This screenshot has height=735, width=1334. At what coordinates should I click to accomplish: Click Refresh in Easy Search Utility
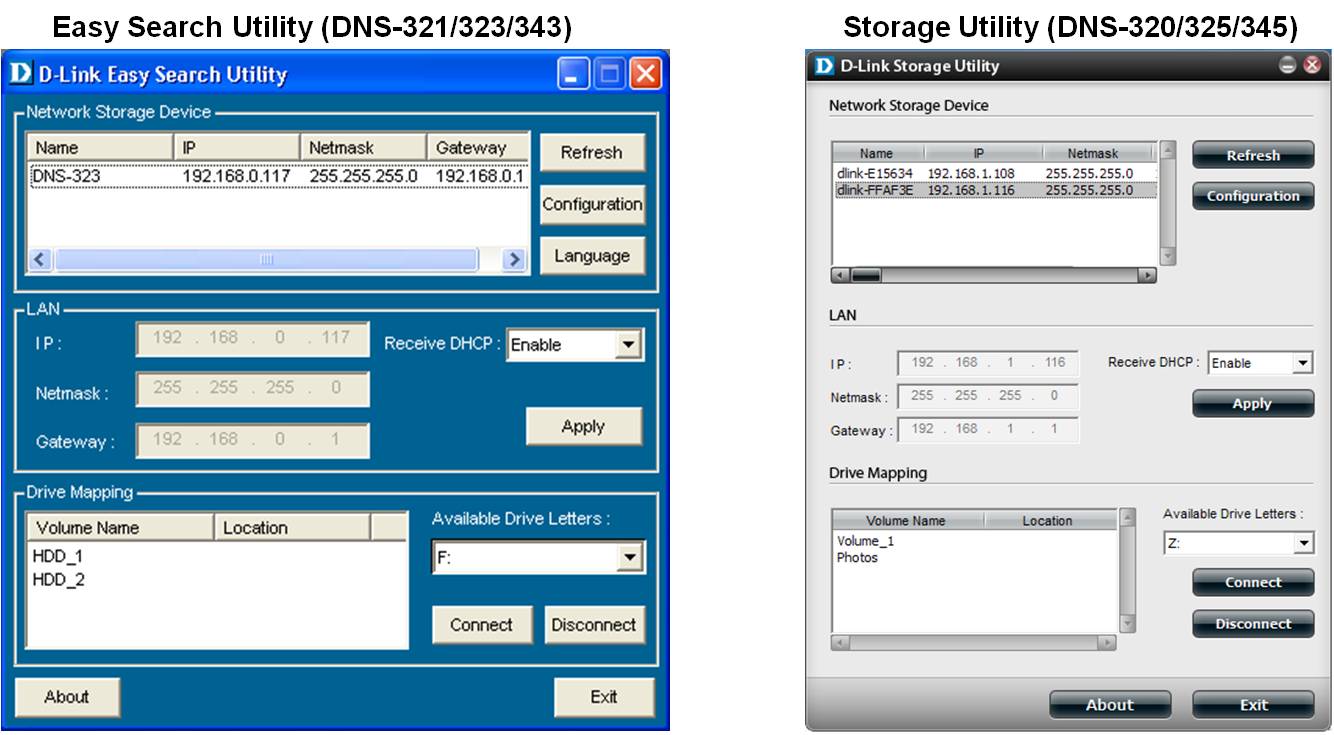pyautogui.click(x=592, y=152)
